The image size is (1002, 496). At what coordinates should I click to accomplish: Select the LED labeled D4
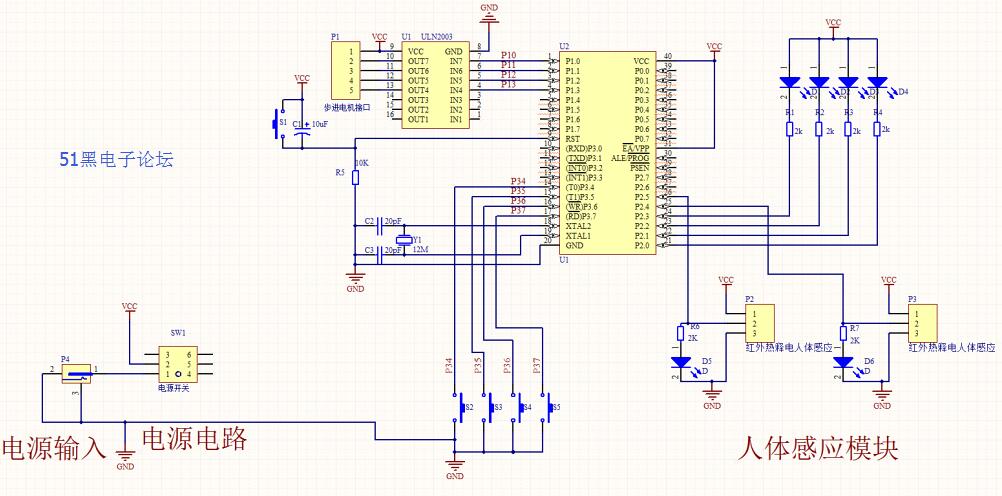[877, 83]
